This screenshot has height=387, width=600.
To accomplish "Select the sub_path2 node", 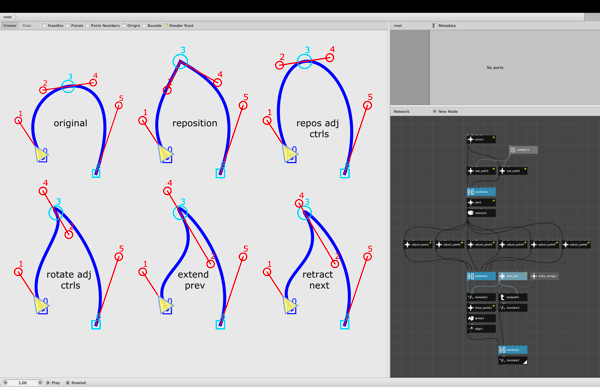I will pos(513,171).
